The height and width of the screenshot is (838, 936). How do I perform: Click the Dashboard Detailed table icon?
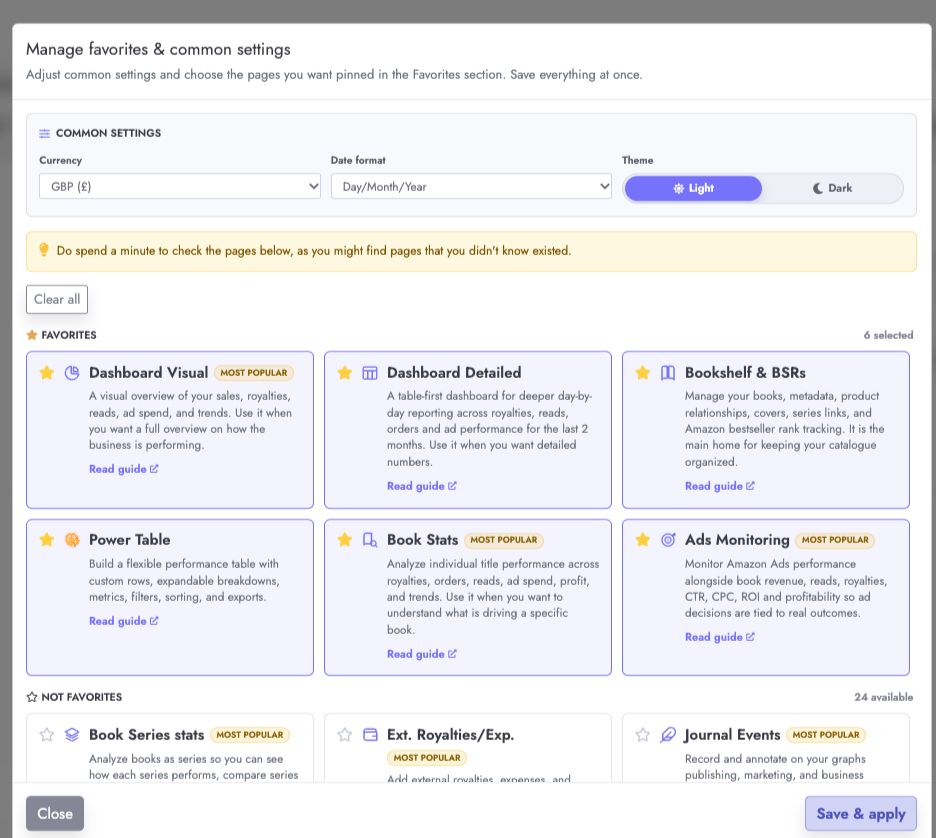[x=370, y=373]
